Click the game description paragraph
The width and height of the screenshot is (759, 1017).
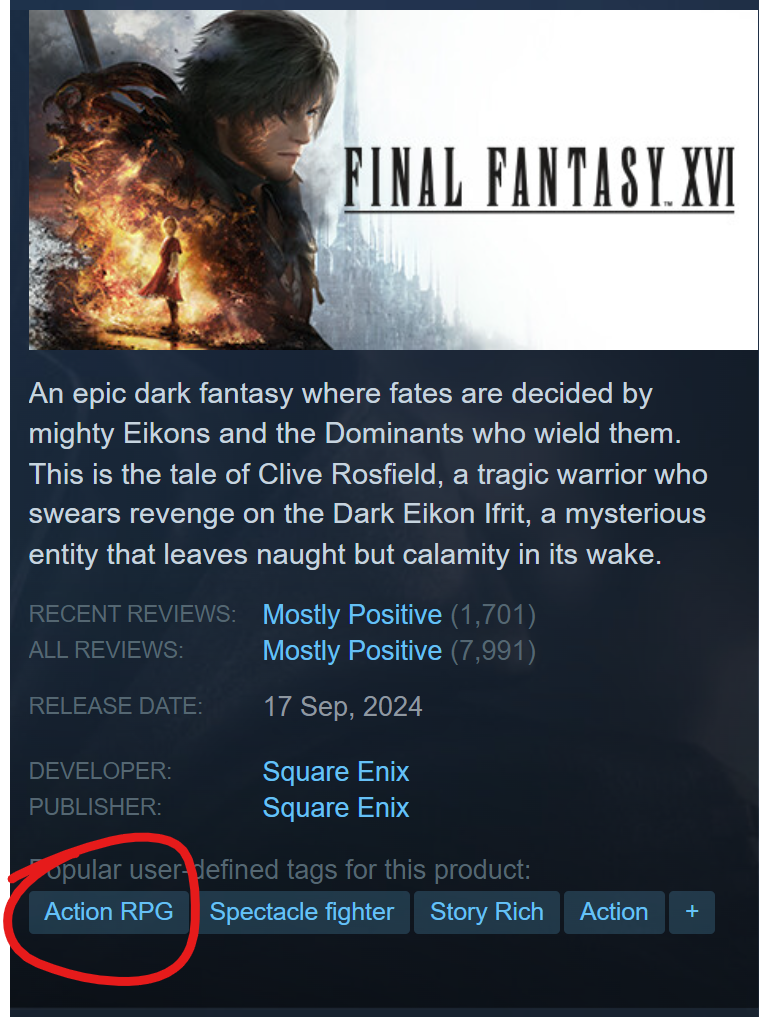tap(368, 474)
